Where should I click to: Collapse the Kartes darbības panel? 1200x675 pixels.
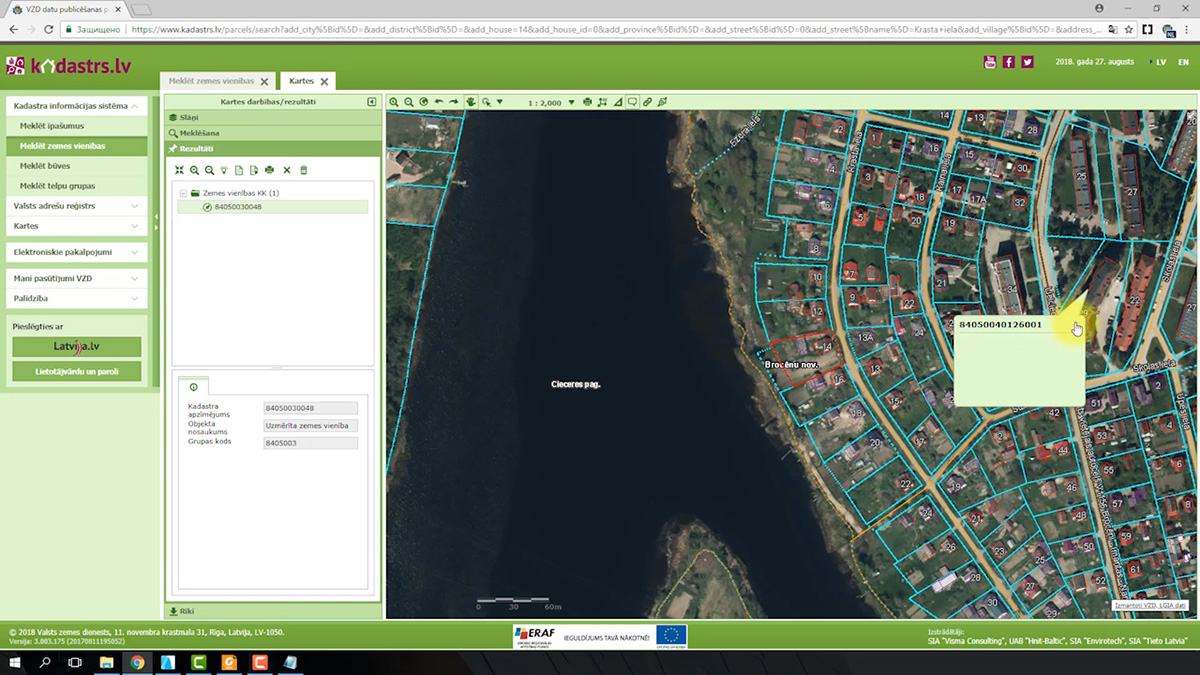(x=371, y=102)
